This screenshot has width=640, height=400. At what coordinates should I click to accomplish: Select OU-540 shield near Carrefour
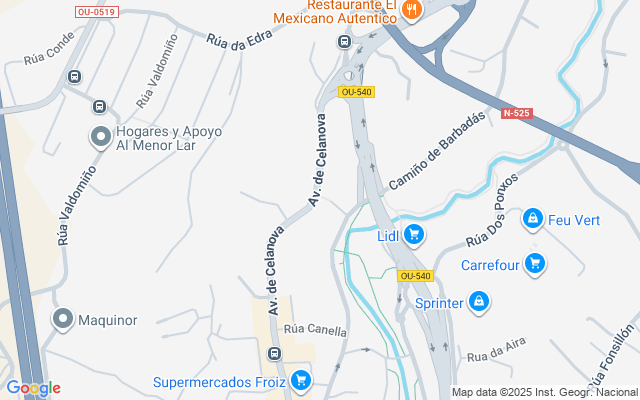point(415,276)
